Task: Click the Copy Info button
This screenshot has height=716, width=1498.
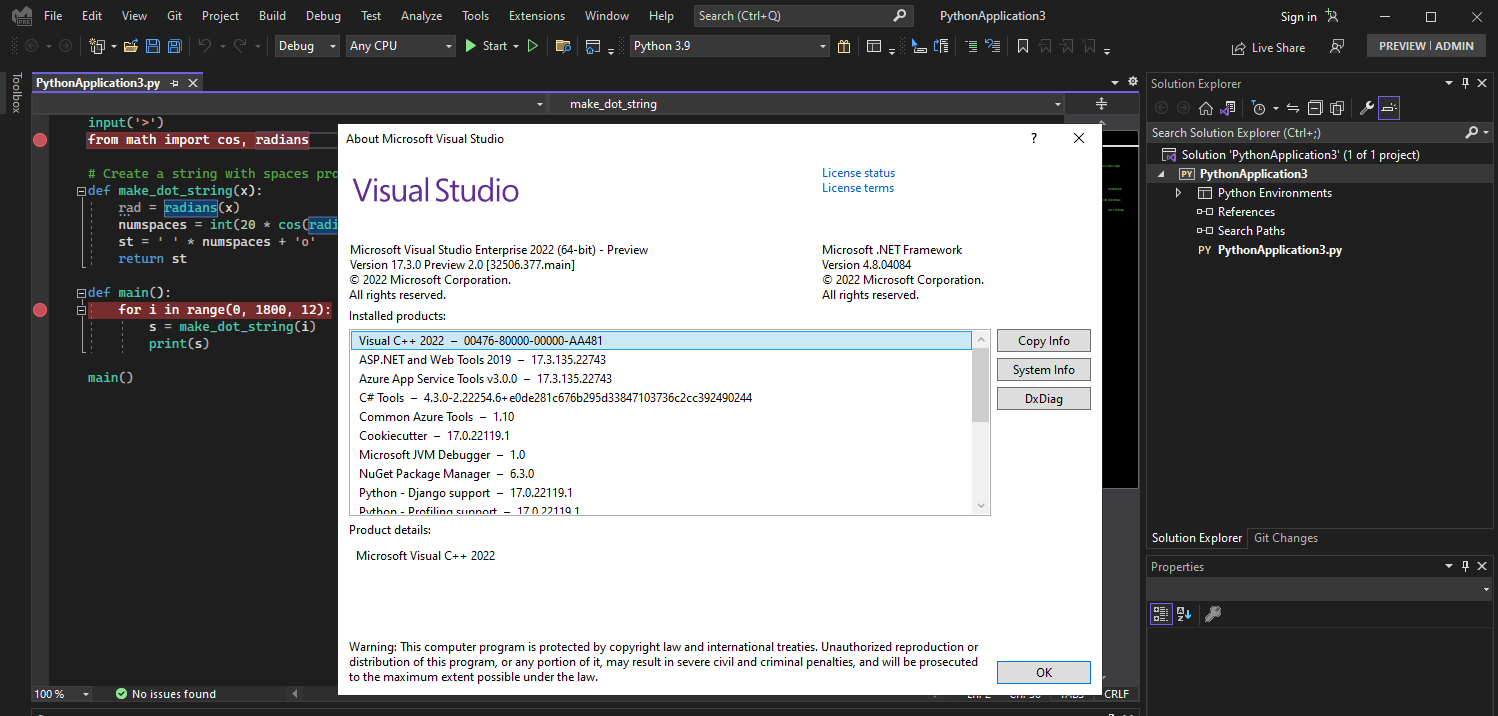Action: (1044, 341)
